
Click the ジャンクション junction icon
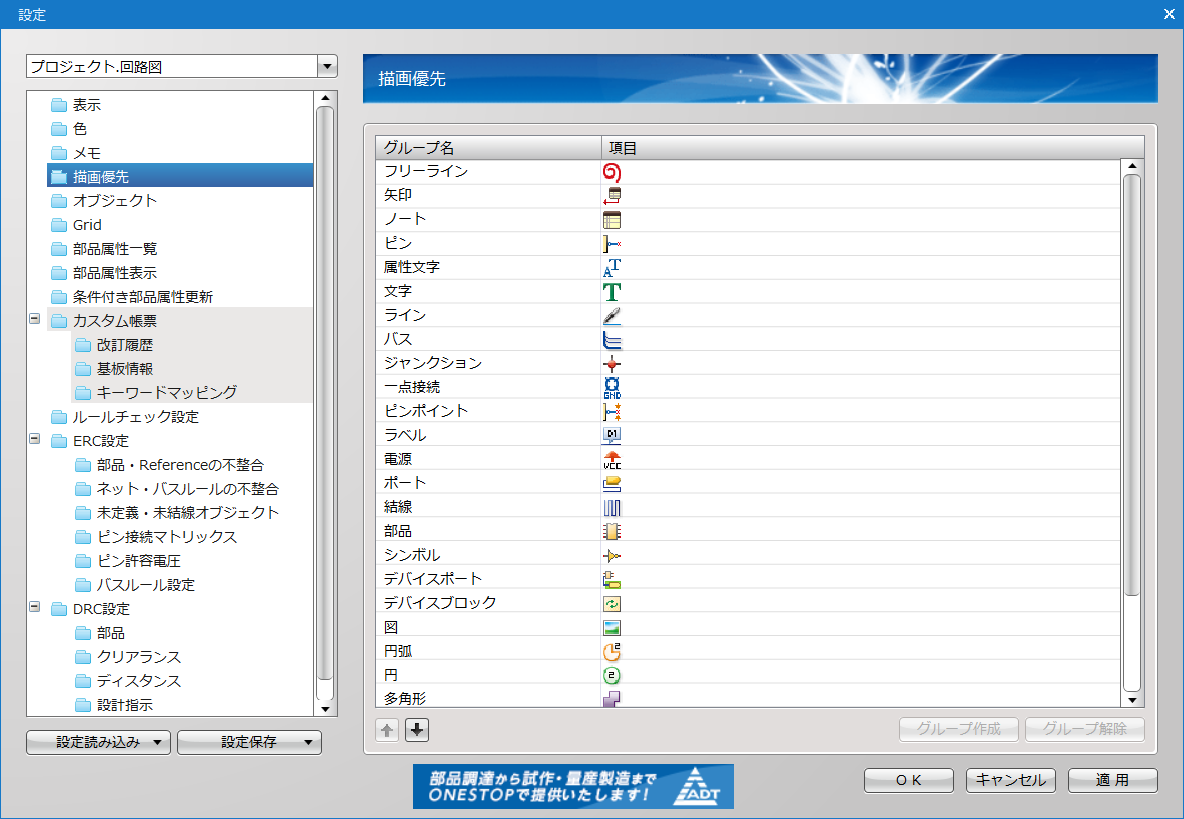[x=612, y=364]
